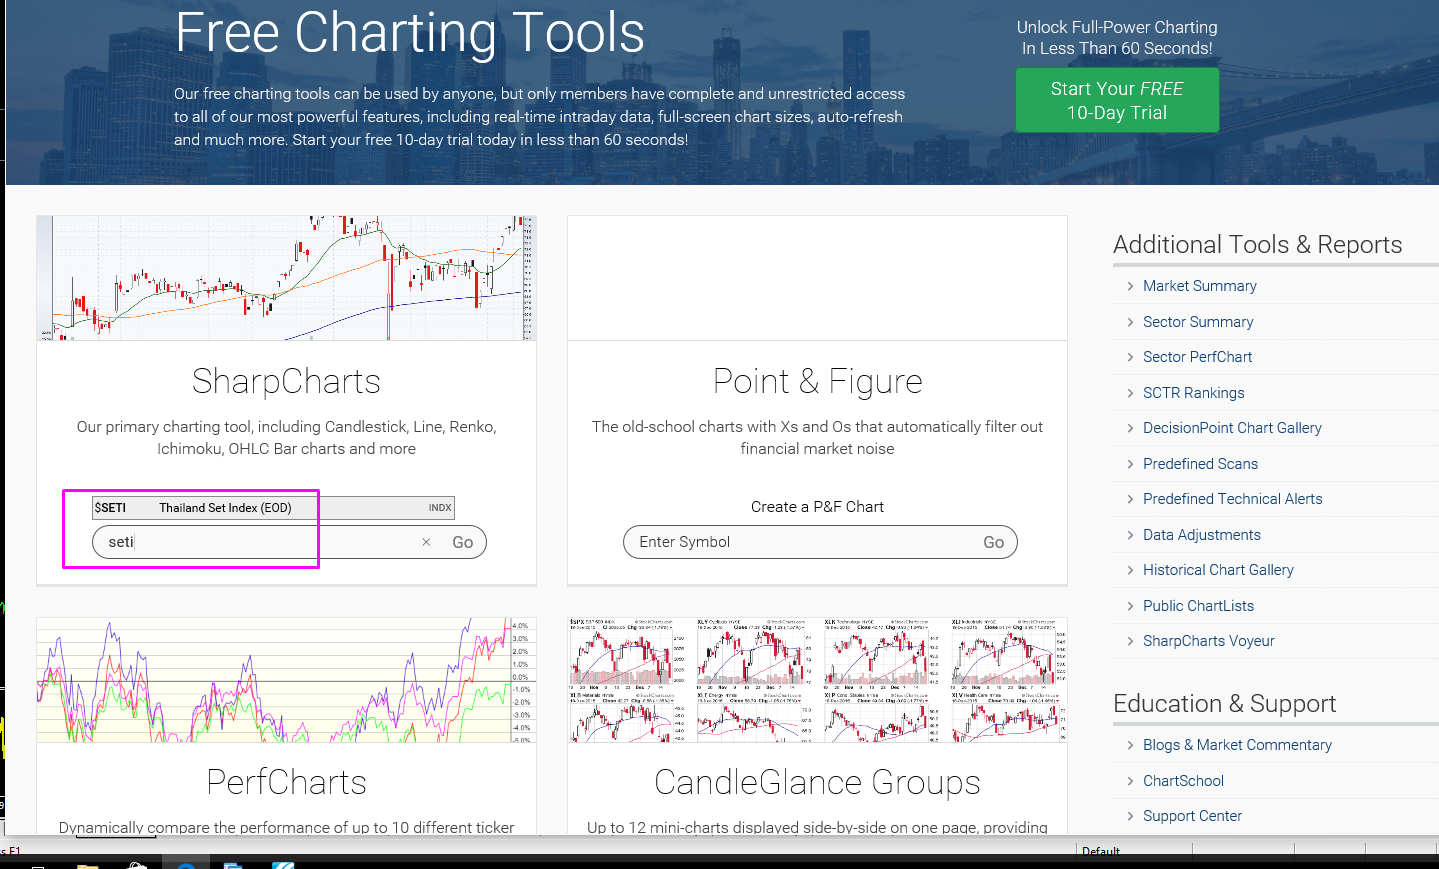The width and height of the screenshot is (1439, 869).
Task: Click the chevron next to Predefined Scans
Action: (x=1130, y=464)
